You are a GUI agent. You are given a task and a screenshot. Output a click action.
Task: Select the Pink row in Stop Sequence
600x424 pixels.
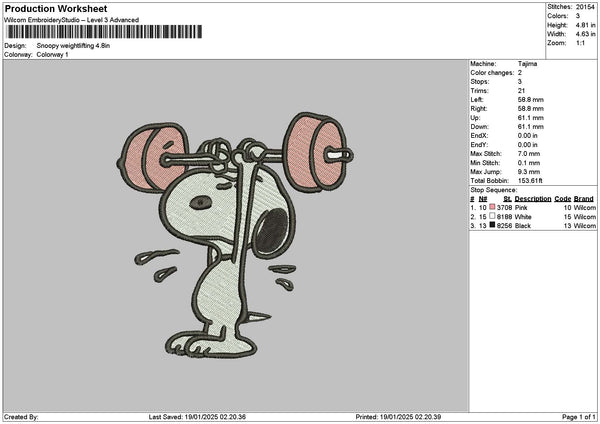[x=532, y=207]
